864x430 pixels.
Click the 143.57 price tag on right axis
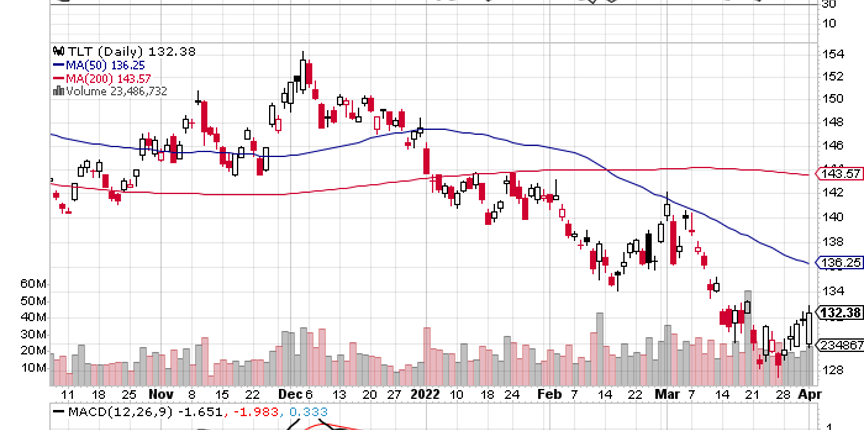tap(839, 173)
